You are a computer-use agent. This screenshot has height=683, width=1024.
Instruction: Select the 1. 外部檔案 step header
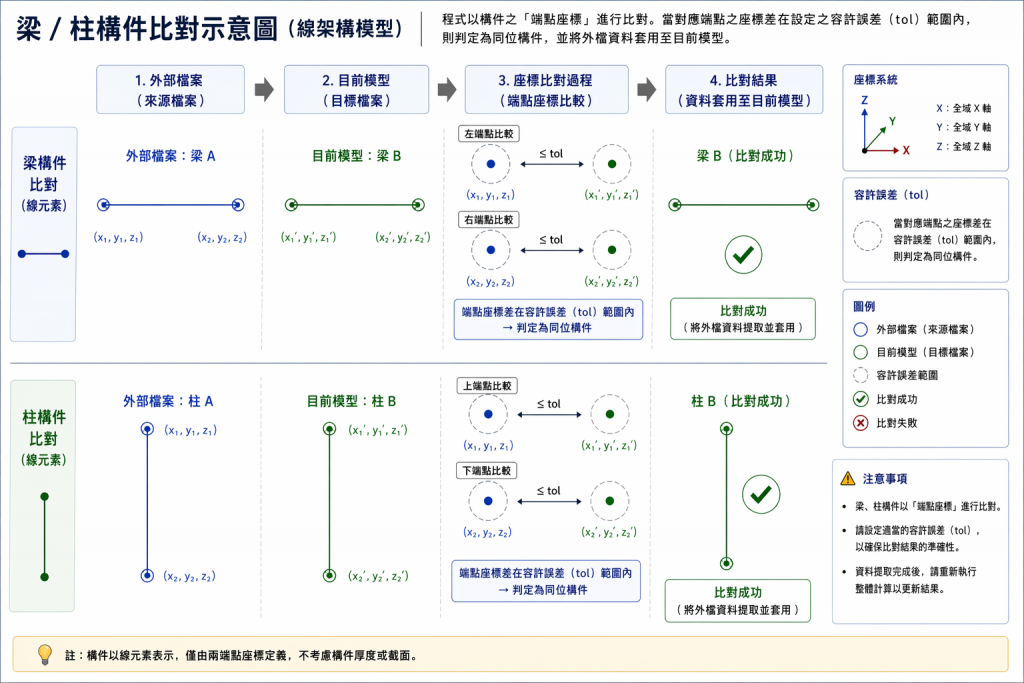point(169,90)
